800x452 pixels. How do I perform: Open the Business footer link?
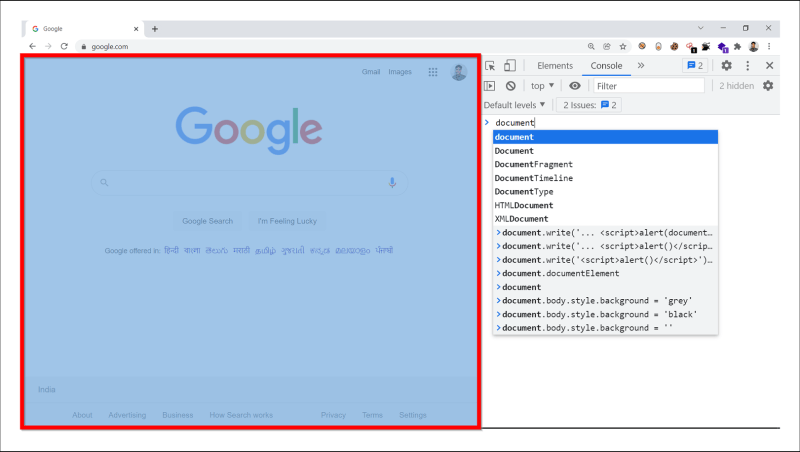point(178,415)
